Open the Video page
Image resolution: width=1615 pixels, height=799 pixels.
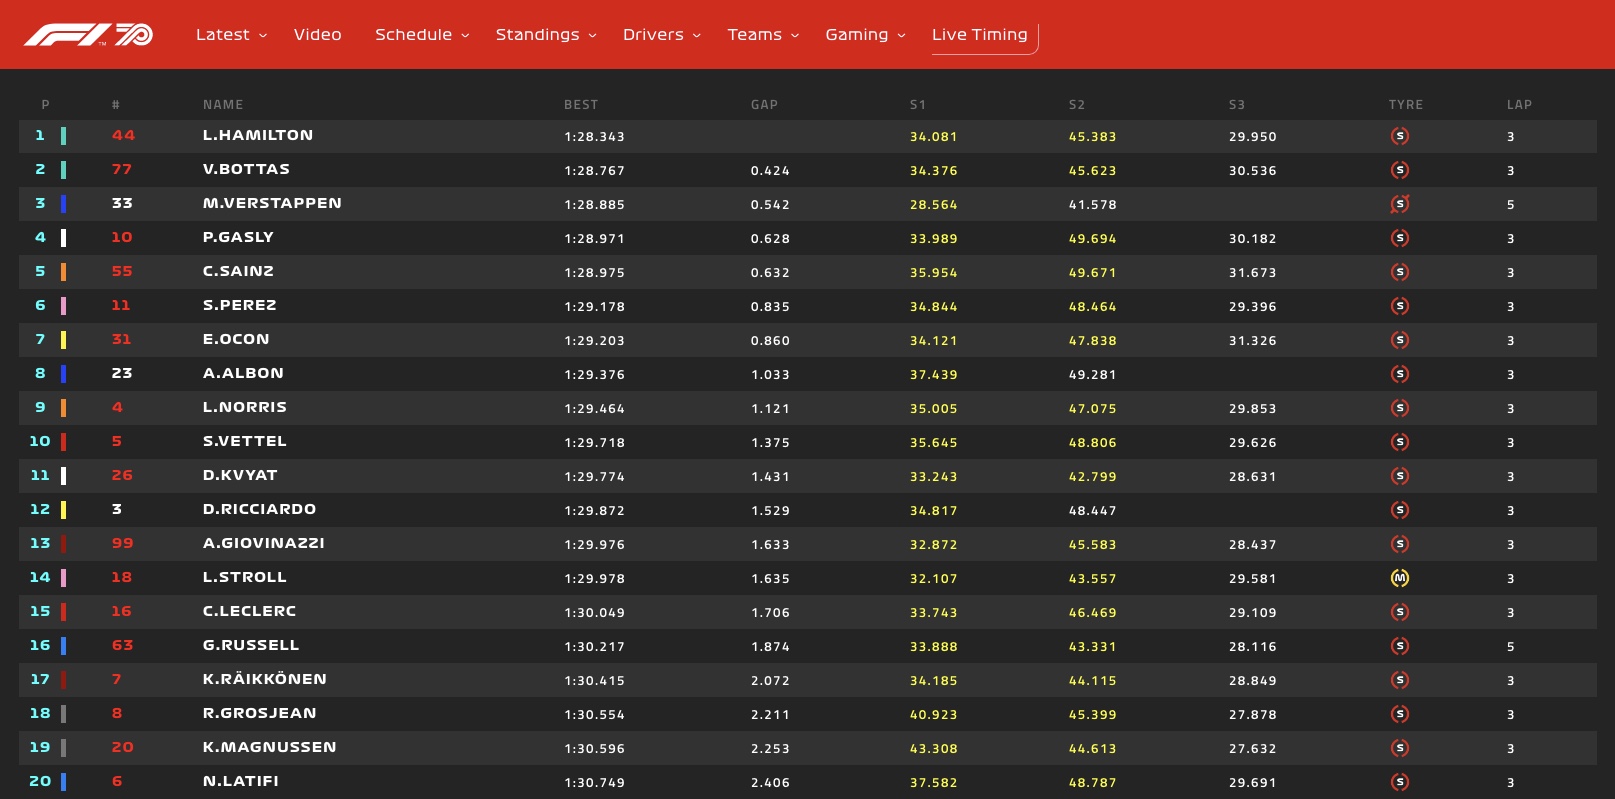coord(318,35)
